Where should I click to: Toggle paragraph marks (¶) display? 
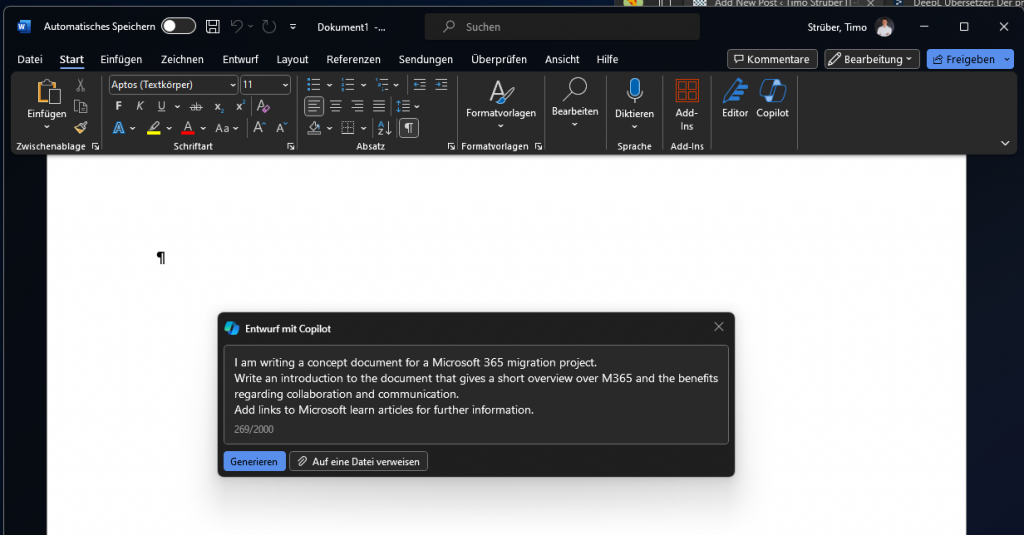pos(409,127)
